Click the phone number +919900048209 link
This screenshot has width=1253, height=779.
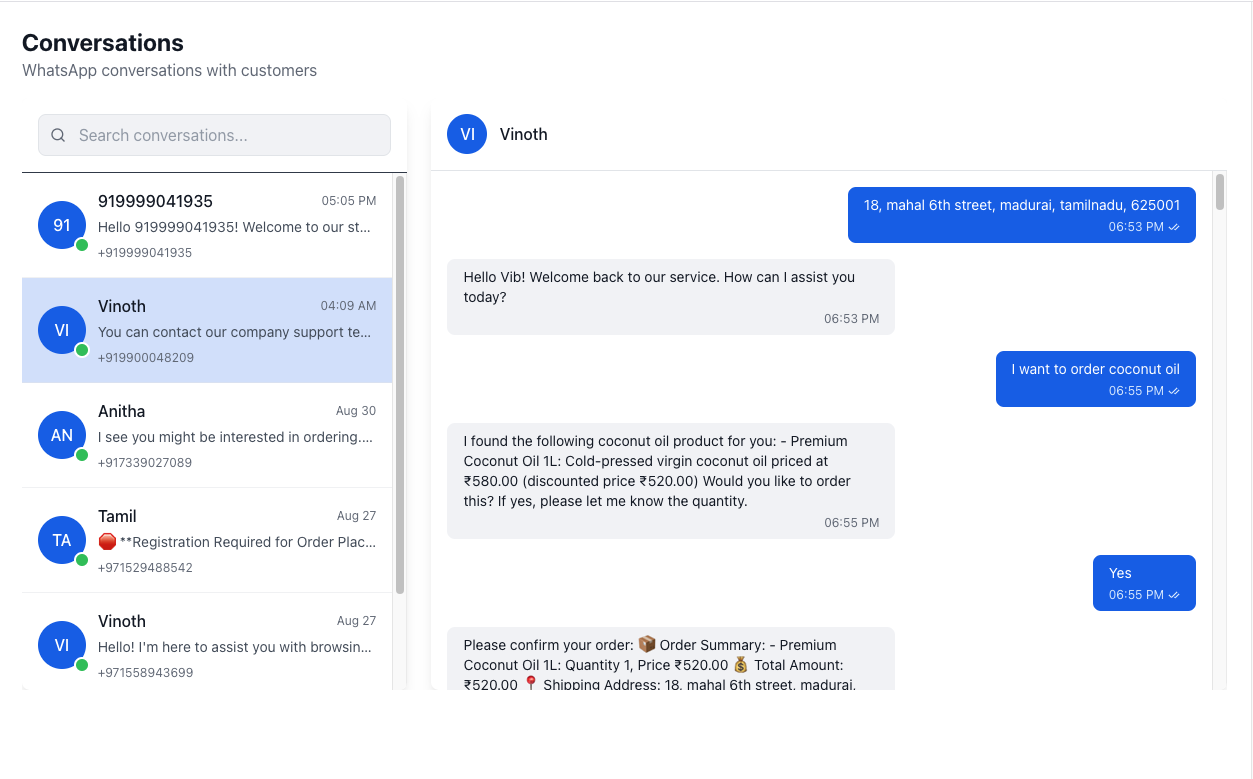tap(144, 357)
